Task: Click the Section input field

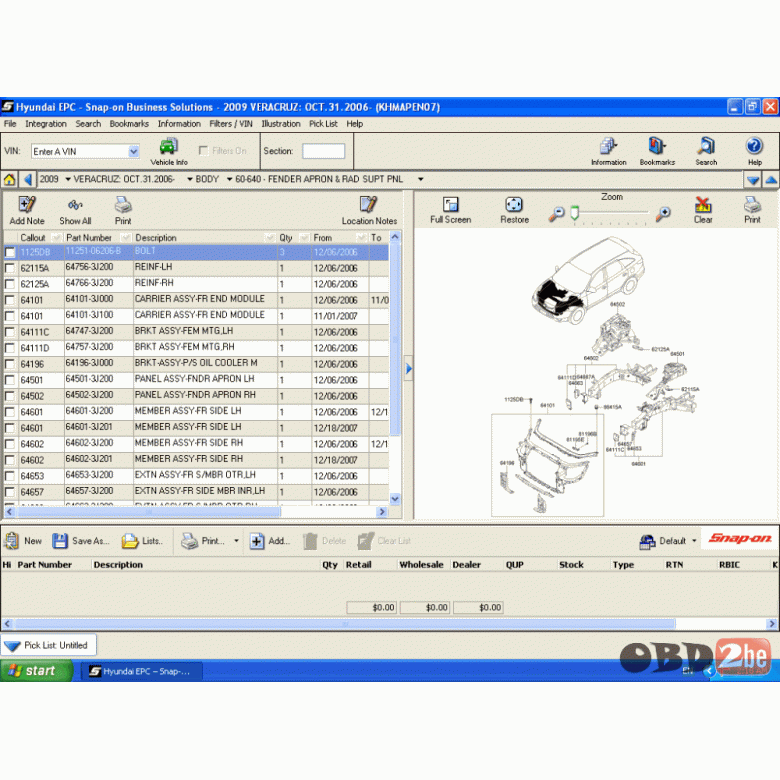Action: 323,151
